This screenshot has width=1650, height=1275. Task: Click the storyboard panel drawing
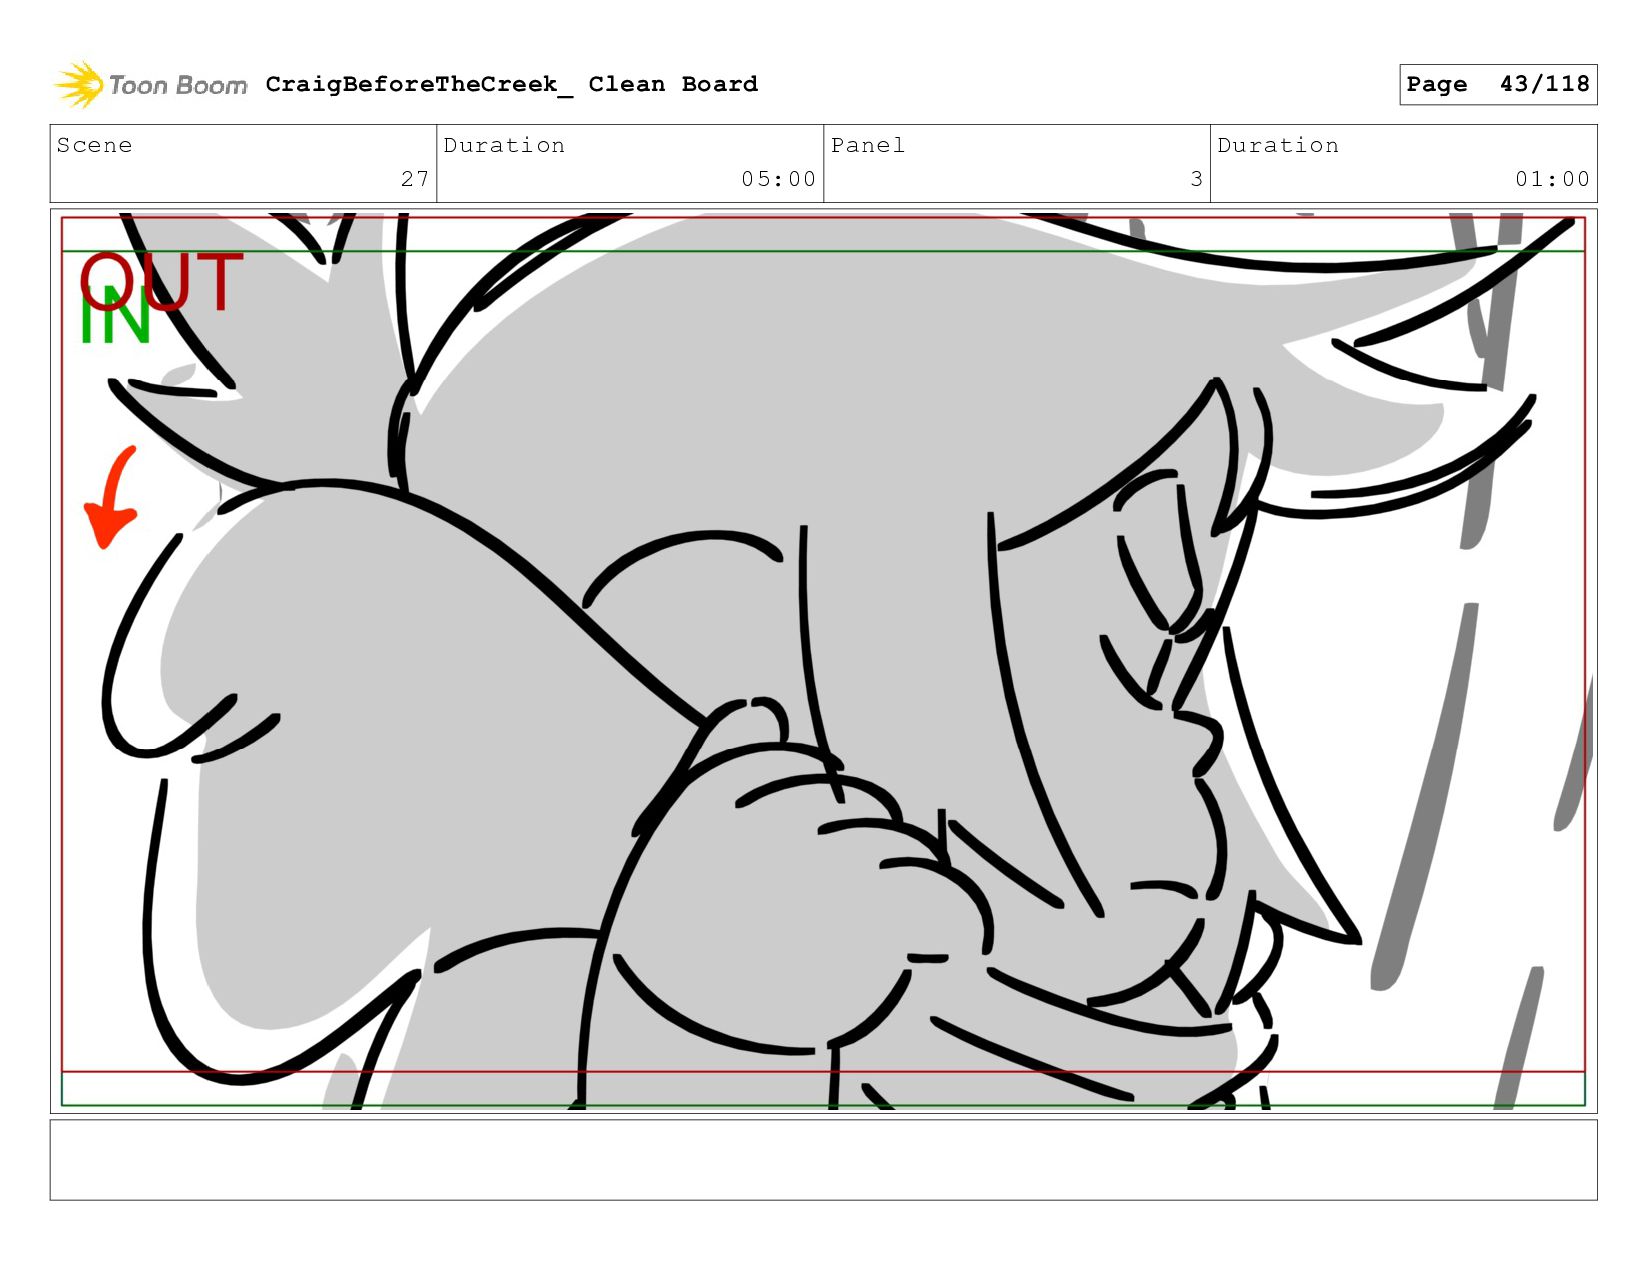coord(823,661)
